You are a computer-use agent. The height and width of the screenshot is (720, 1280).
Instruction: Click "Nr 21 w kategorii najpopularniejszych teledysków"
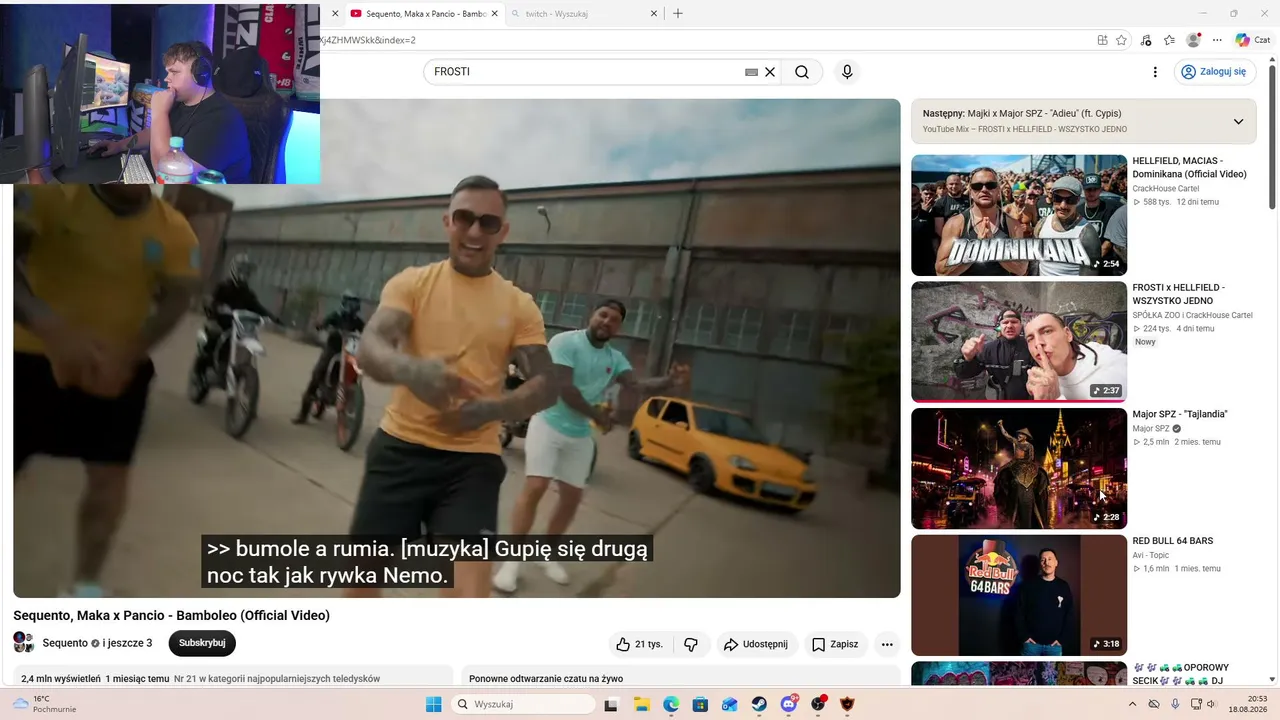(x=277, y=678)
